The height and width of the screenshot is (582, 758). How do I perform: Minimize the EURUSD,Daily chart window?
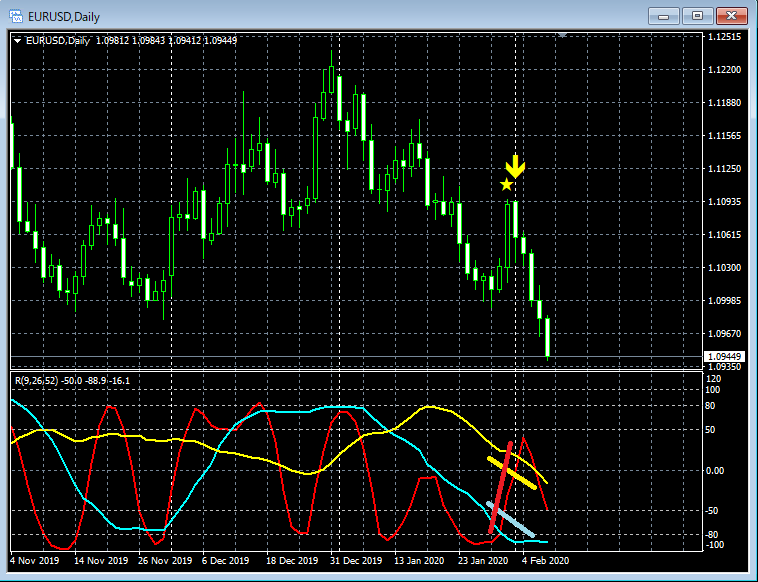coord(664,16)
